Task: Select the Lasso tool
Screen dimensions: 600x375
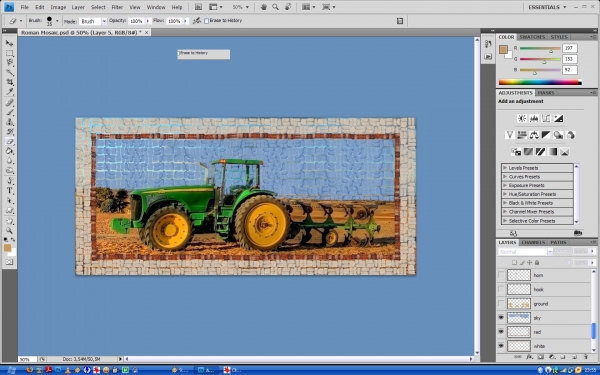Action: pos(10,62)
